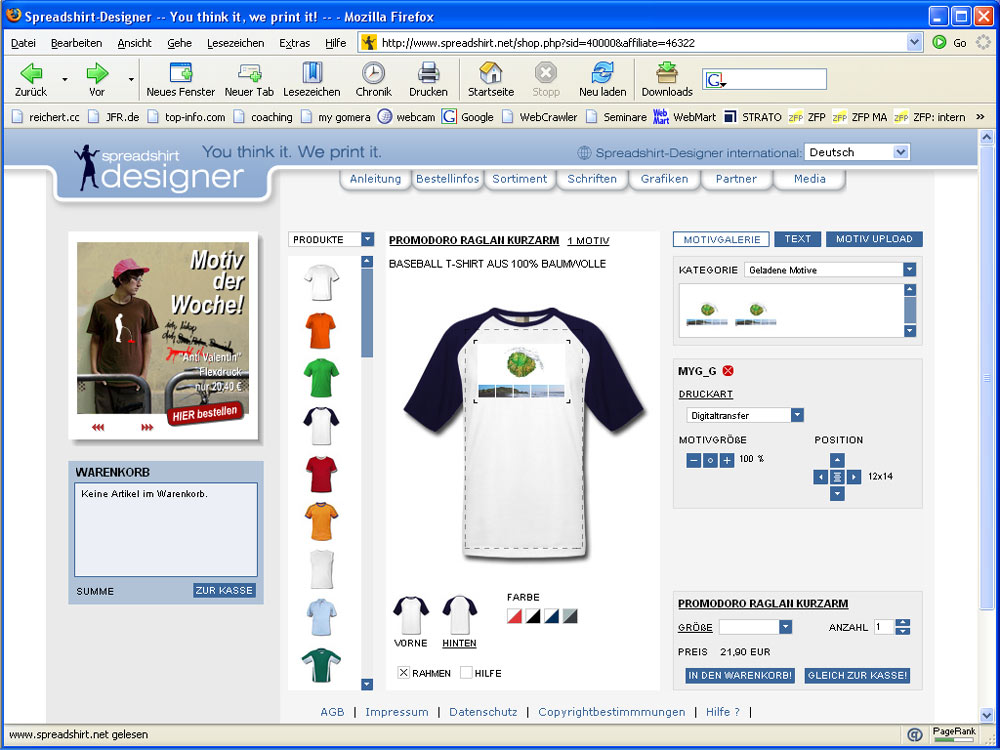
Task: Enable the HILFE checkbox
Action: pyautogui.click(x=467, y=672)
